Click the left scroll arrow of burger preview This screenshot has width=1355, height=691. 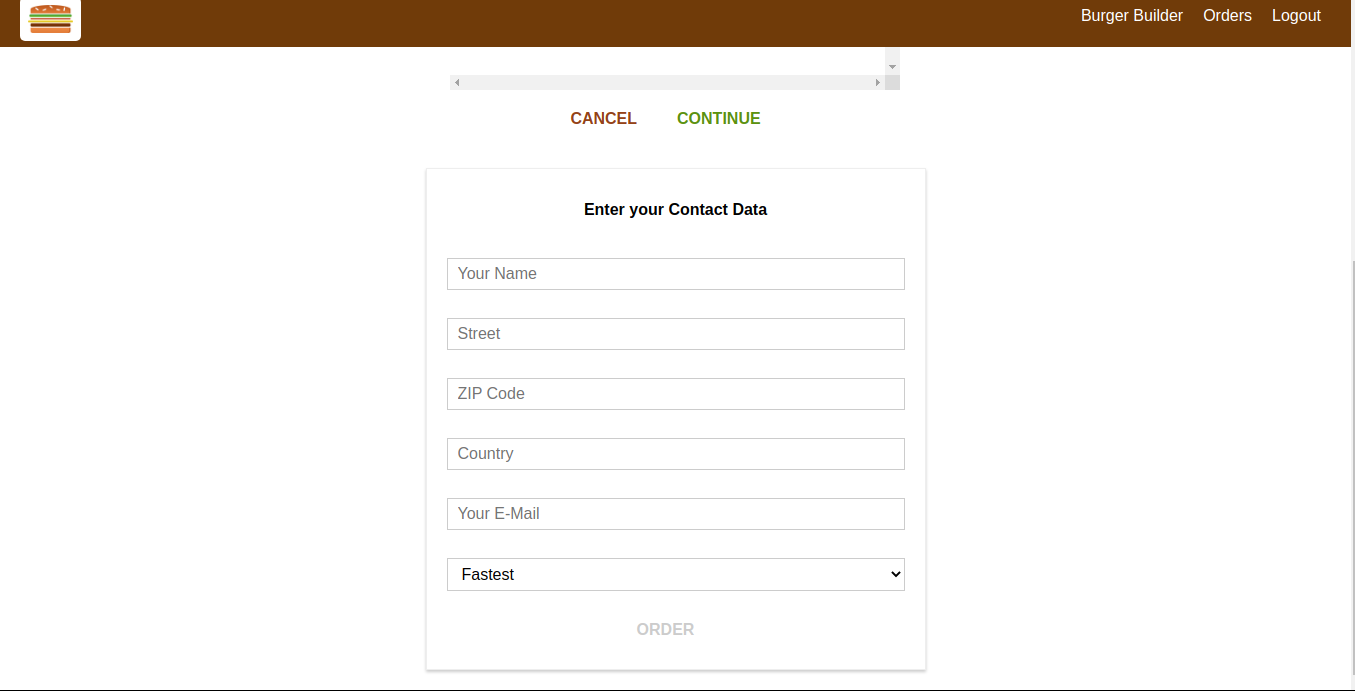[457, 82]
